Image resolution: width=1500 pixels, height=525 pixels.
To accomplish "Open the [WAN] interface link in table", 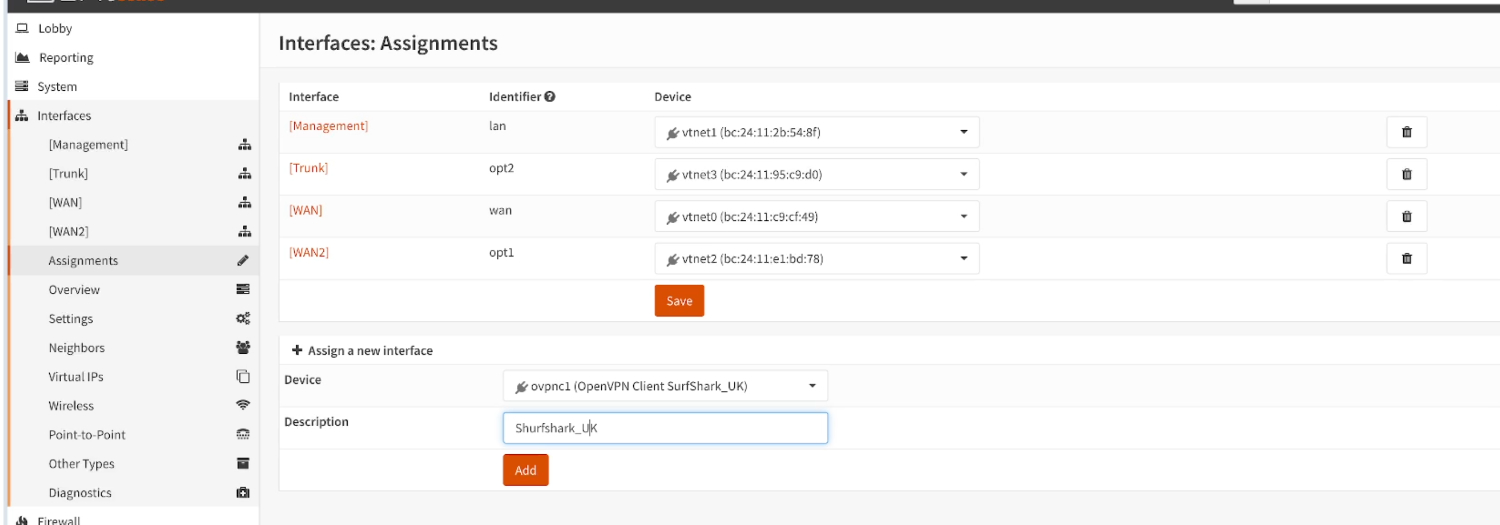I will click(305, 210).
